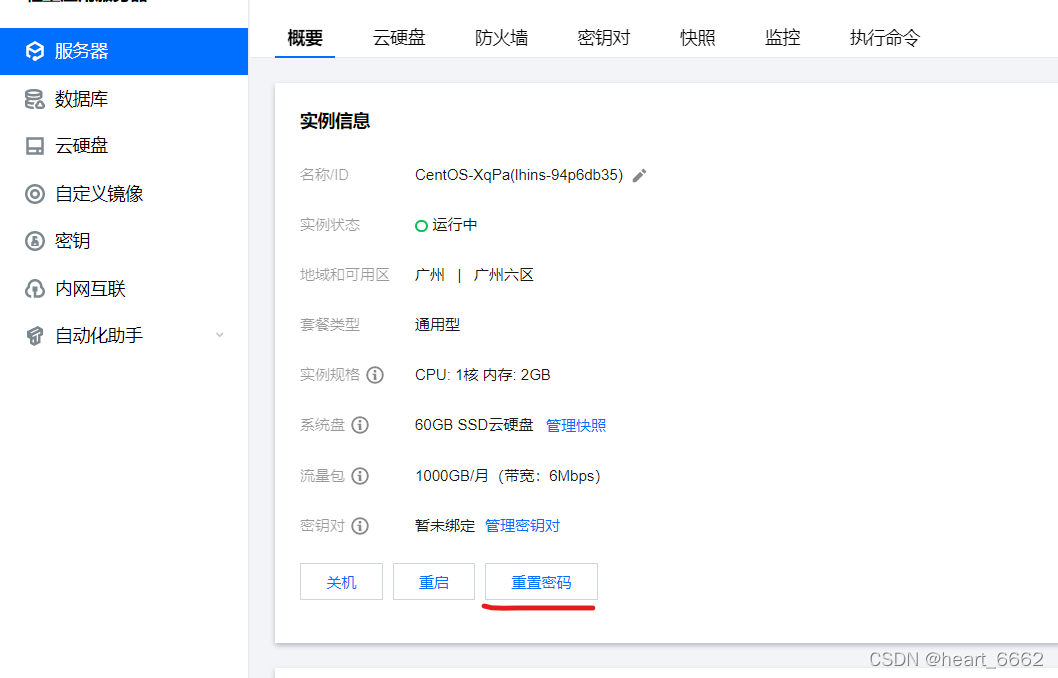Click the green 运行中 status circle
This screenshot has height=678, width=1058.
(421, 225)
